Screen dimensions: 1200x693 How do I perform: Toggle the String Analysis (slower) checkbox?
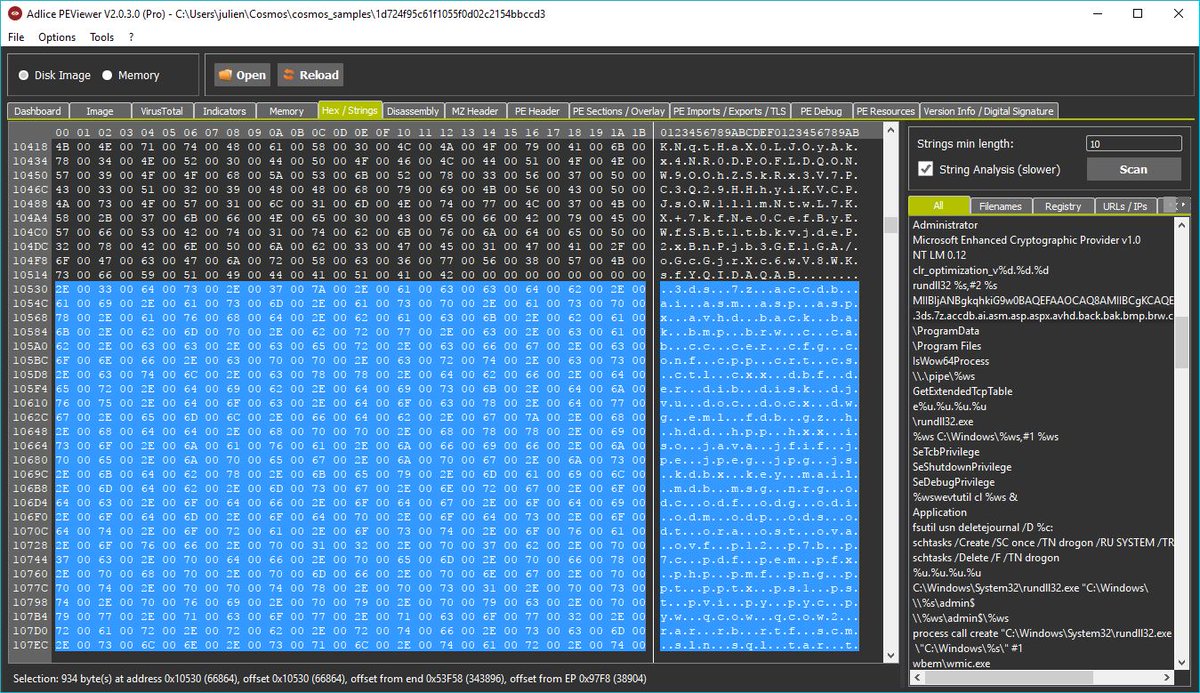(x=926, y=169)
